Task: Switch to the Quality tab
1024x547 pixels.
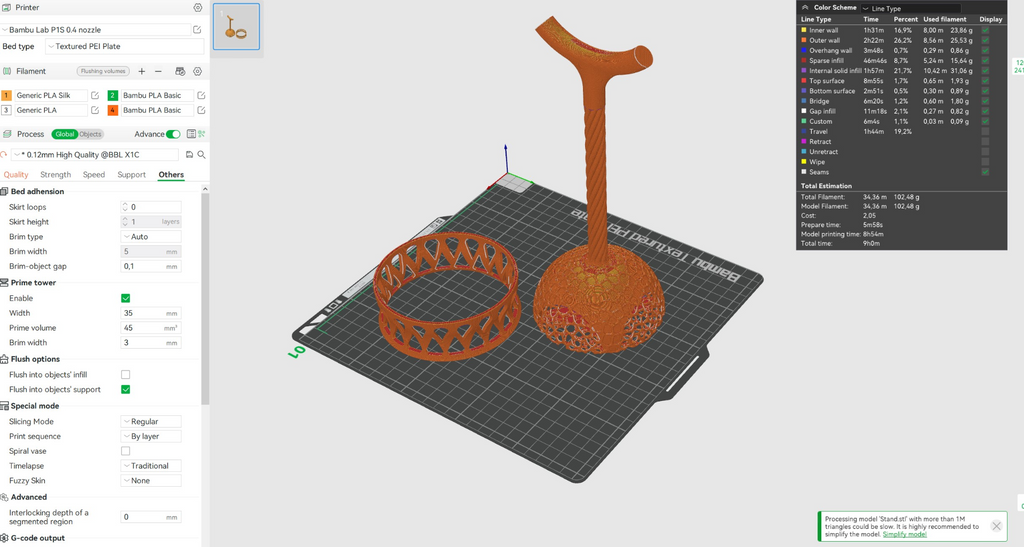Action: (x=16, y=175)
